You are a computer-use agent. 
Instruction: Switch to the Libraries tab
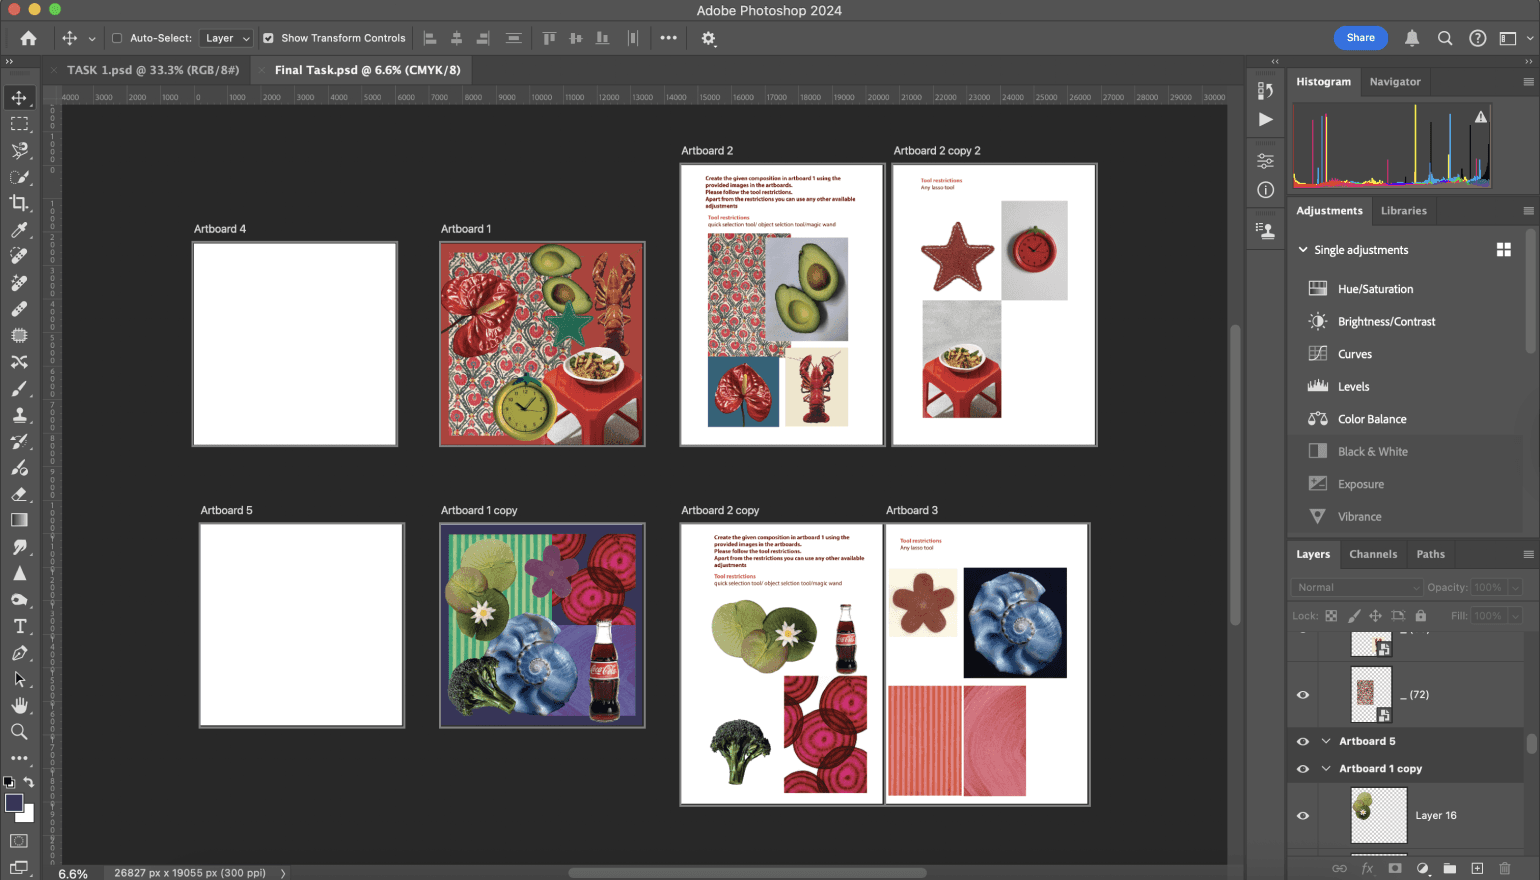[1404, 211]
